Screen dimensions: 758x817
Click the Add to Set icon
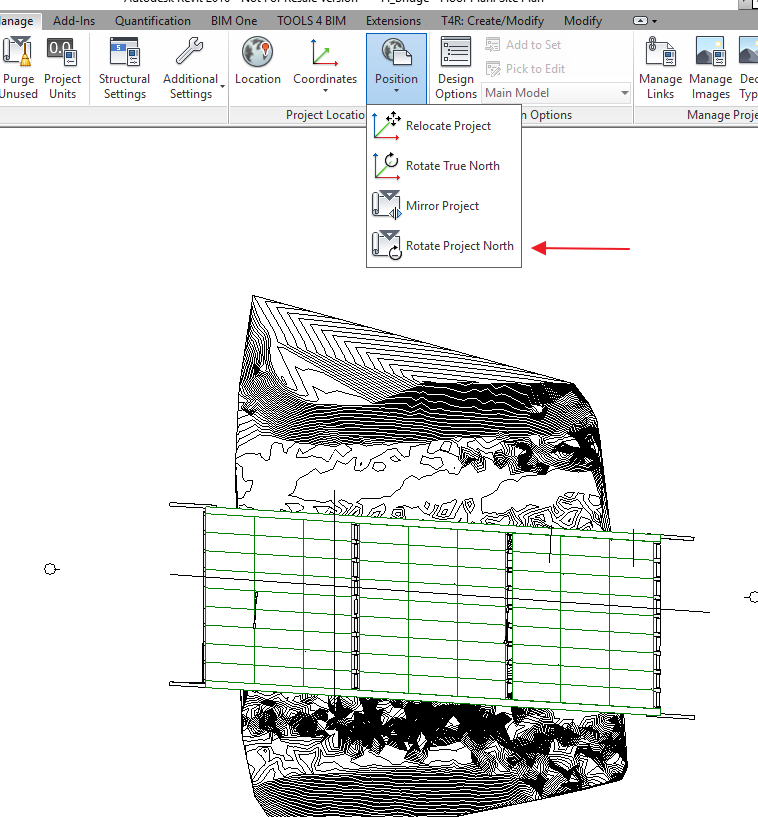point(492,45)
